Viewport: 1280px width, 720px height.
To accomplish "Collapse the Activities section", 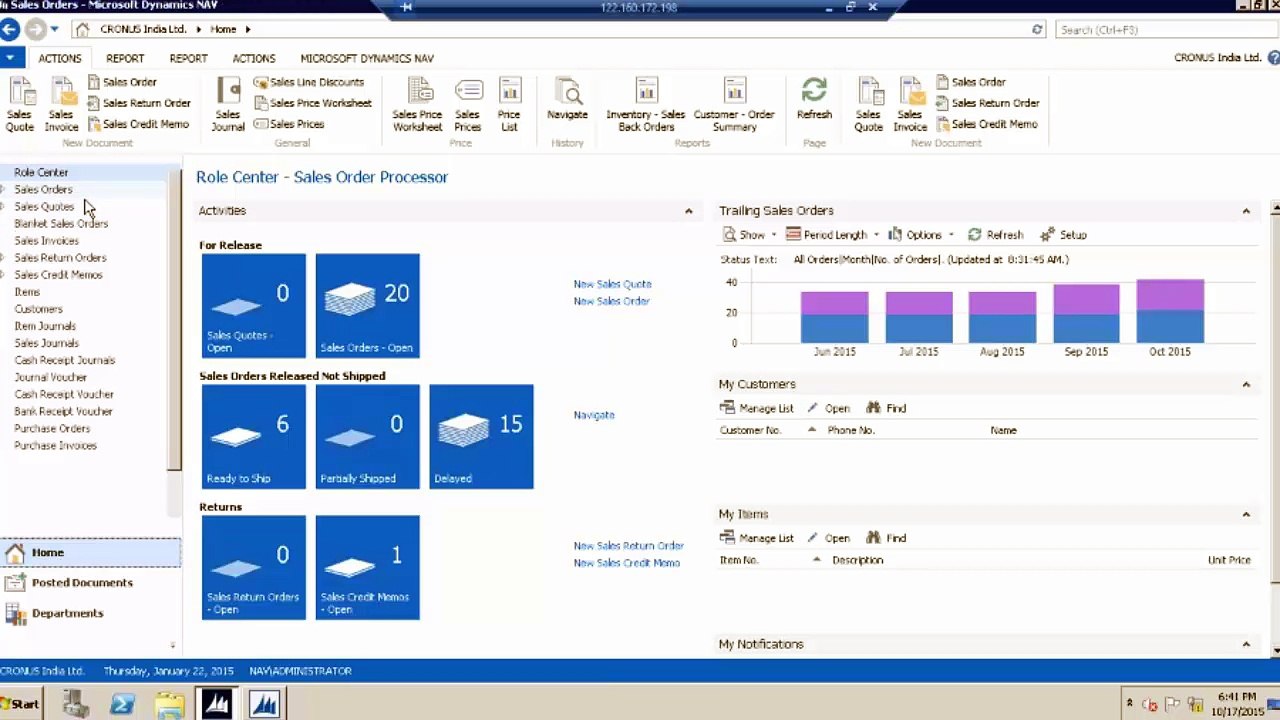I will [688, 211].
